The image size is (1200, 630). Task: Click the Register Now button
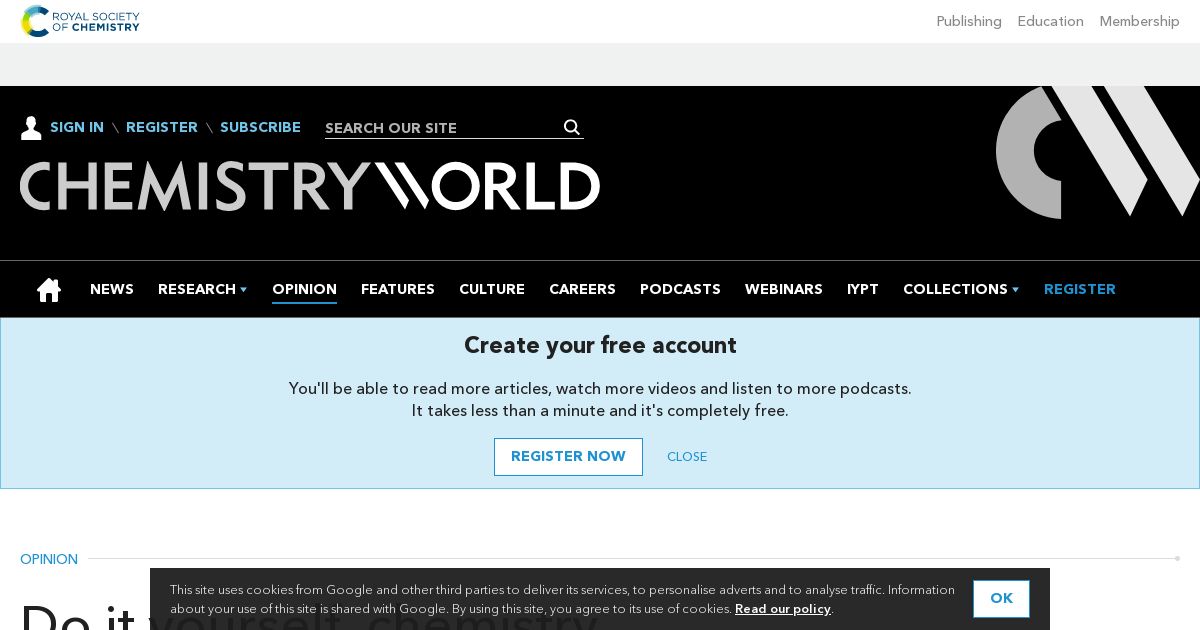point(568,457)
